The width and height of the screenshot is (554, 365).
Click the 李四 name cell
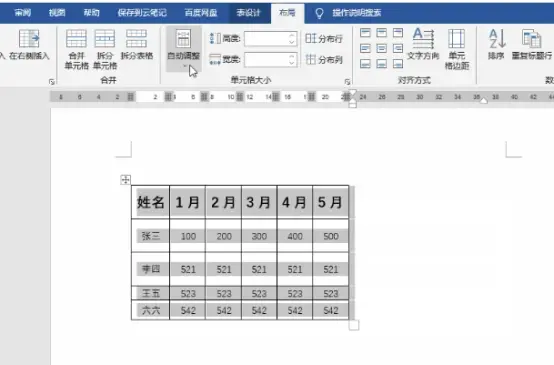pyautogui.click(x=151, y=269)
